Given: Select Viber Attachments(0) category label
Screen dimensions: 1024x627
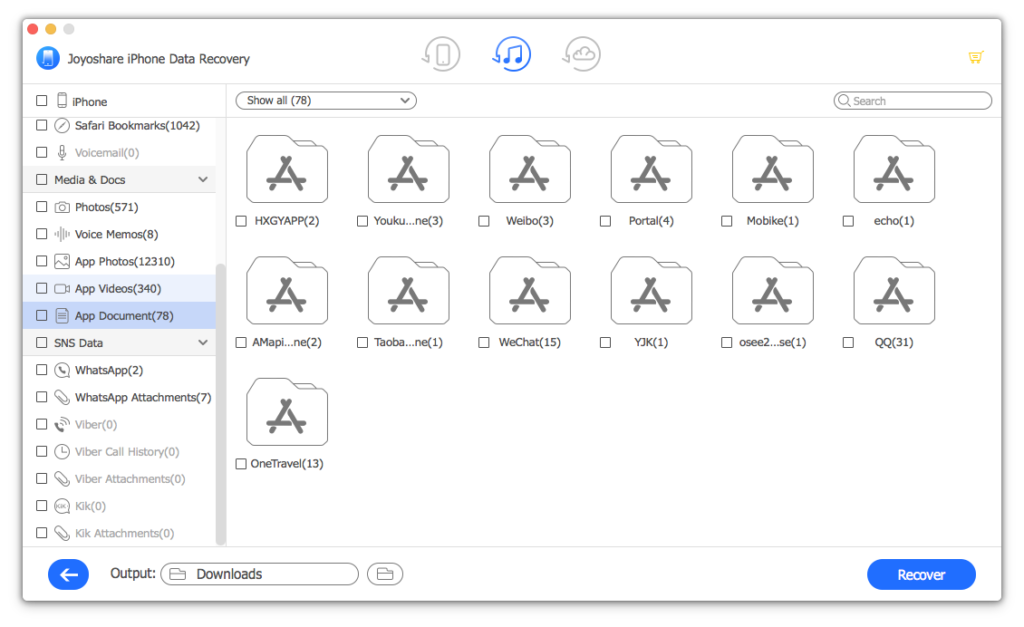Looking at the screenshot, I should pyautogui.click(x=130, y=479).
